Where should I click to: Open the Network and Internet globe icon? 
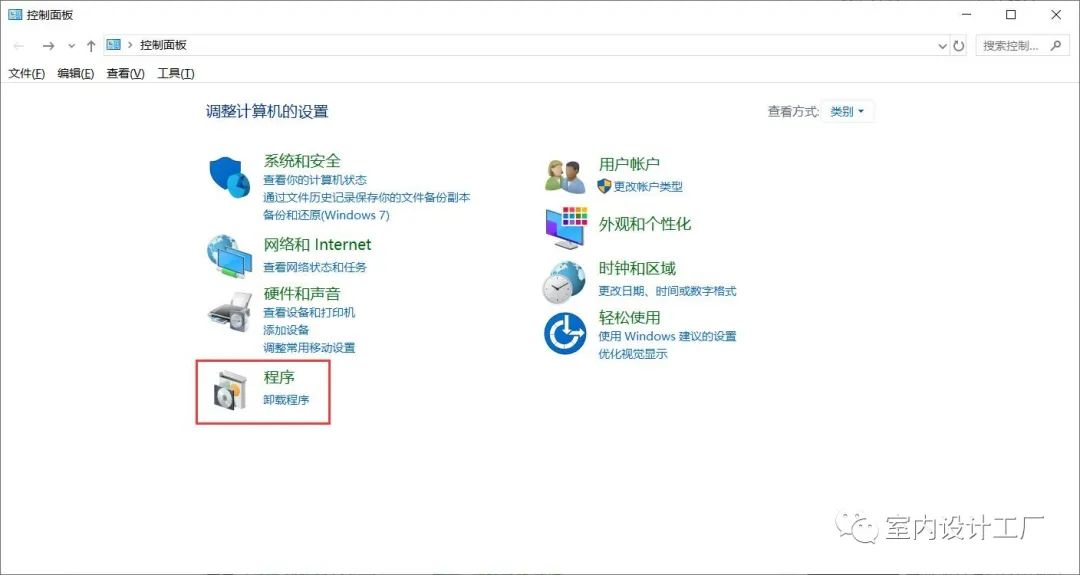229,256
